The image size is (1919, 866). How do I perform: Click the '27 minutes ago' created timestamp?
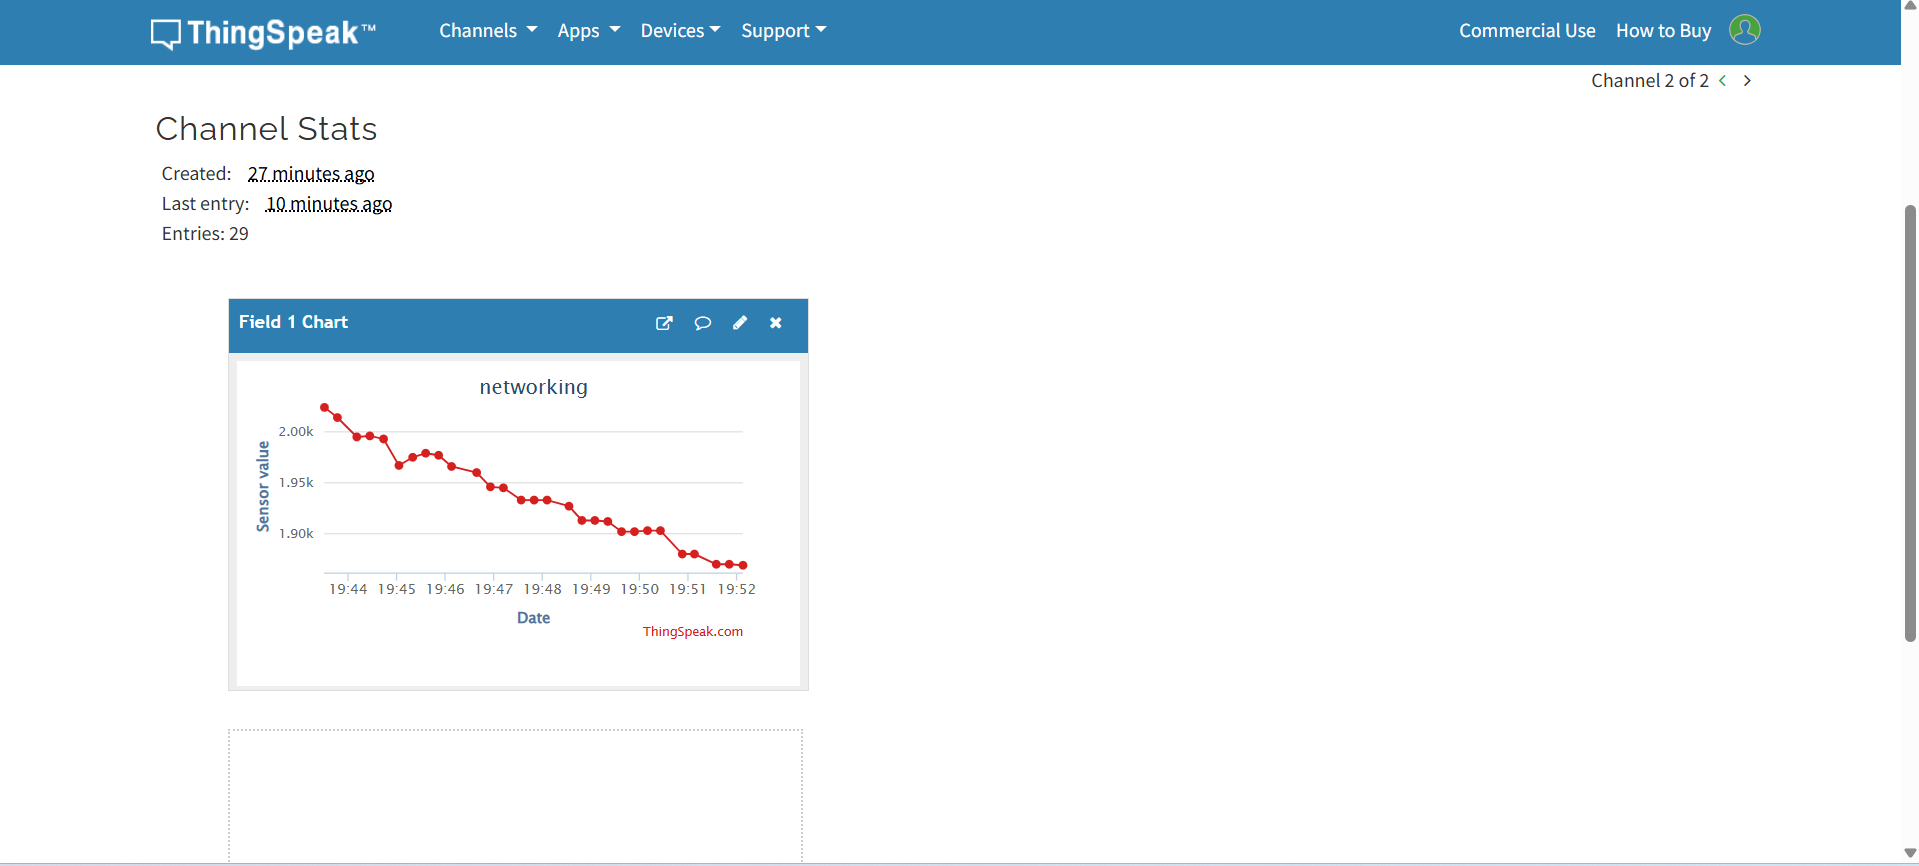[311, 174]
